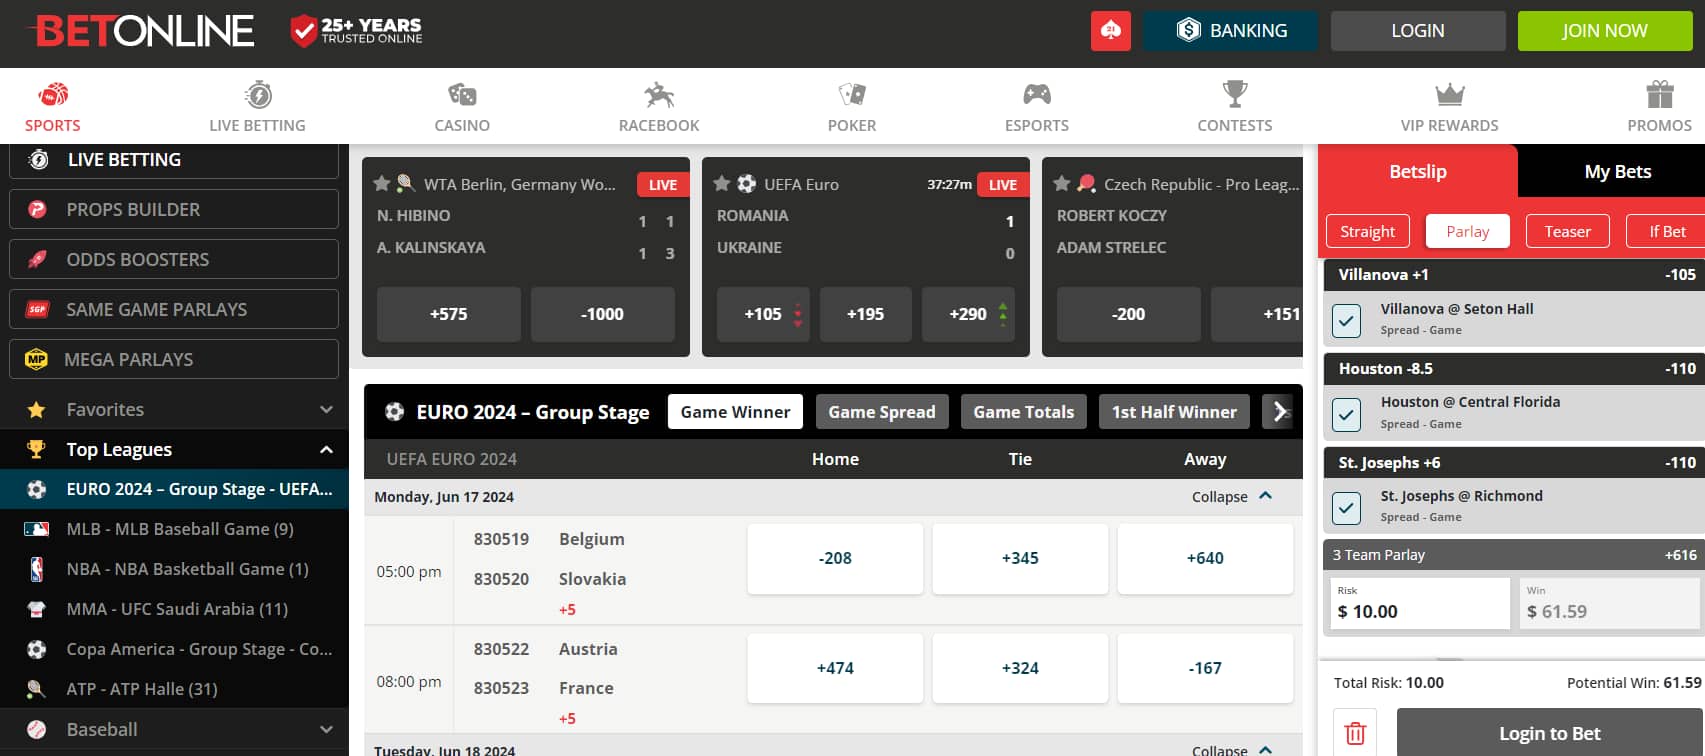The width and height of the screenshot is (1705, 756).
Task: Uncheck the Villanova @ Seton Hall selection
Action: (1347, 320)
